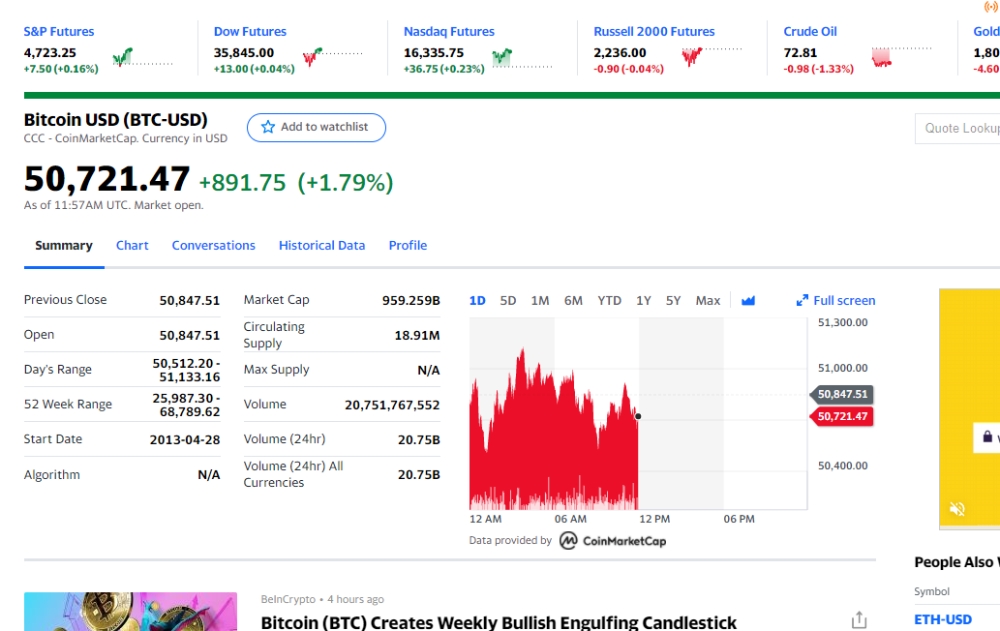The image size is (1000, 631).
Task: Open Russell 2000 Futures mini sparkline chart
Action: [712, 57]
